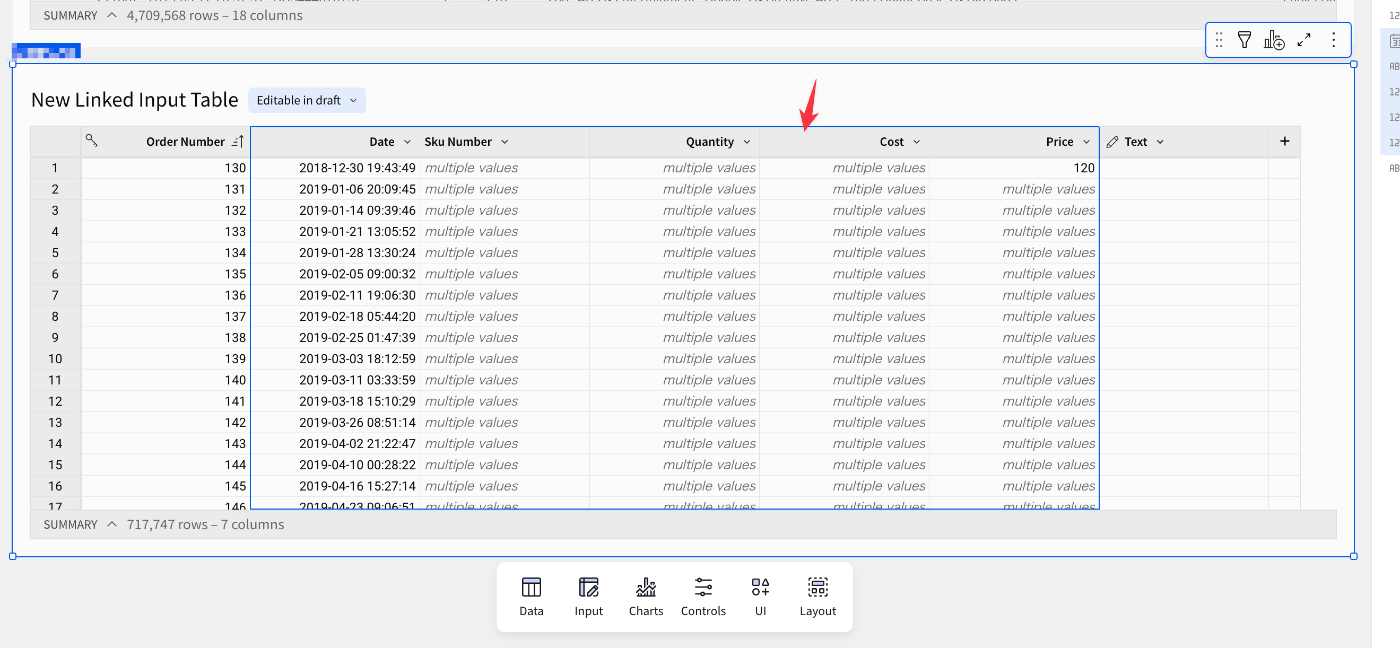Click date cell 2019-03-11 03:33:59
Viewport: 1400px width, 648px height.
point(335,380)
